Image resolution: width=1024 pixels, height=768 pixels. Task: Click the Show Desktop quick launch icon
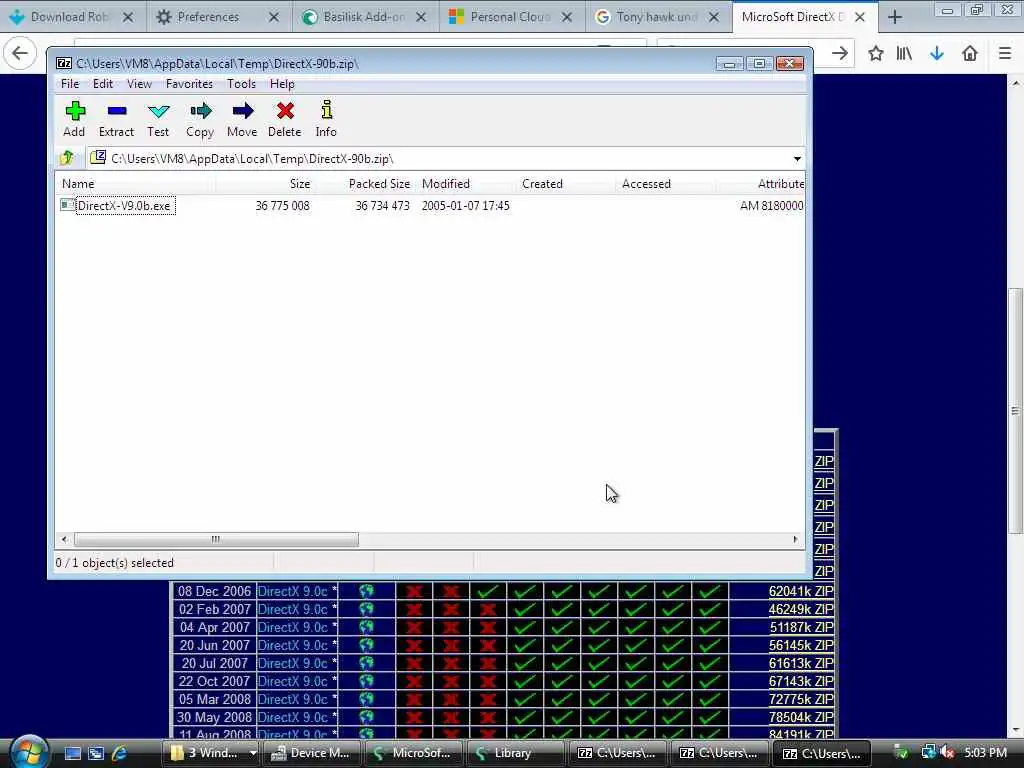72,753
